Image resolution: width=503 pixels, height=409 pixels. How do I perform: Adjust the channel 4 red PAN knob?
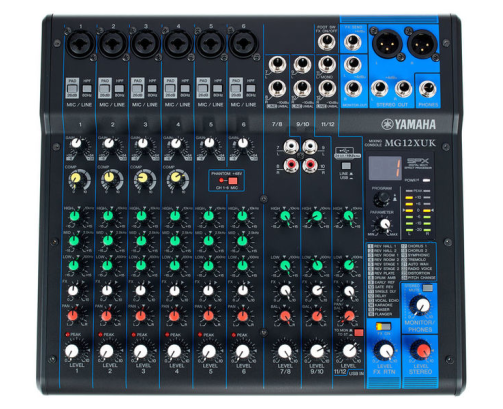175,316
